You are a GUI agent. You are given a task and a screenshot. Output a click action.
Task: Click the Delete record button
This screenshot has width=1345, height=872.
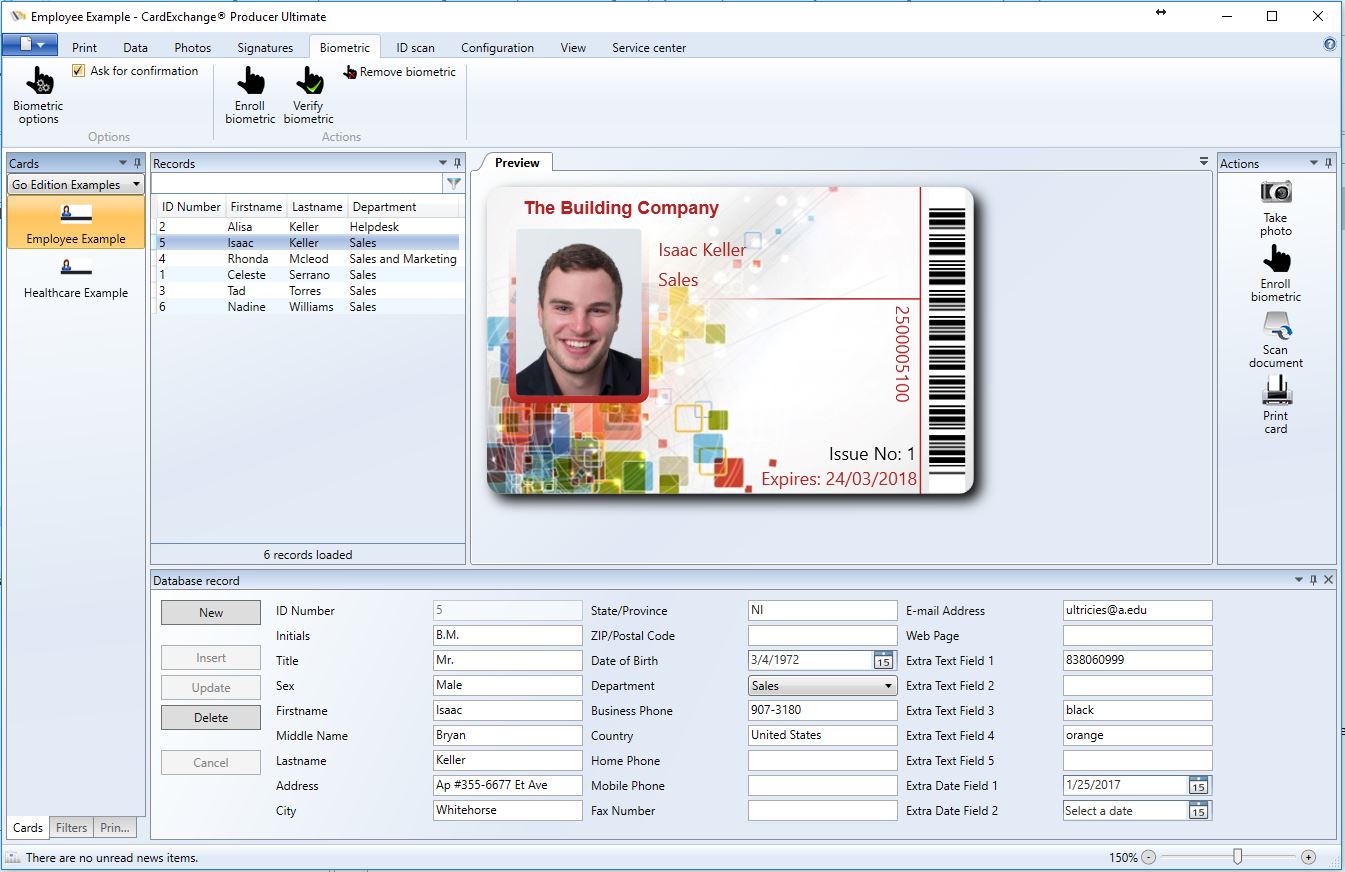click(x=211, y=718)
